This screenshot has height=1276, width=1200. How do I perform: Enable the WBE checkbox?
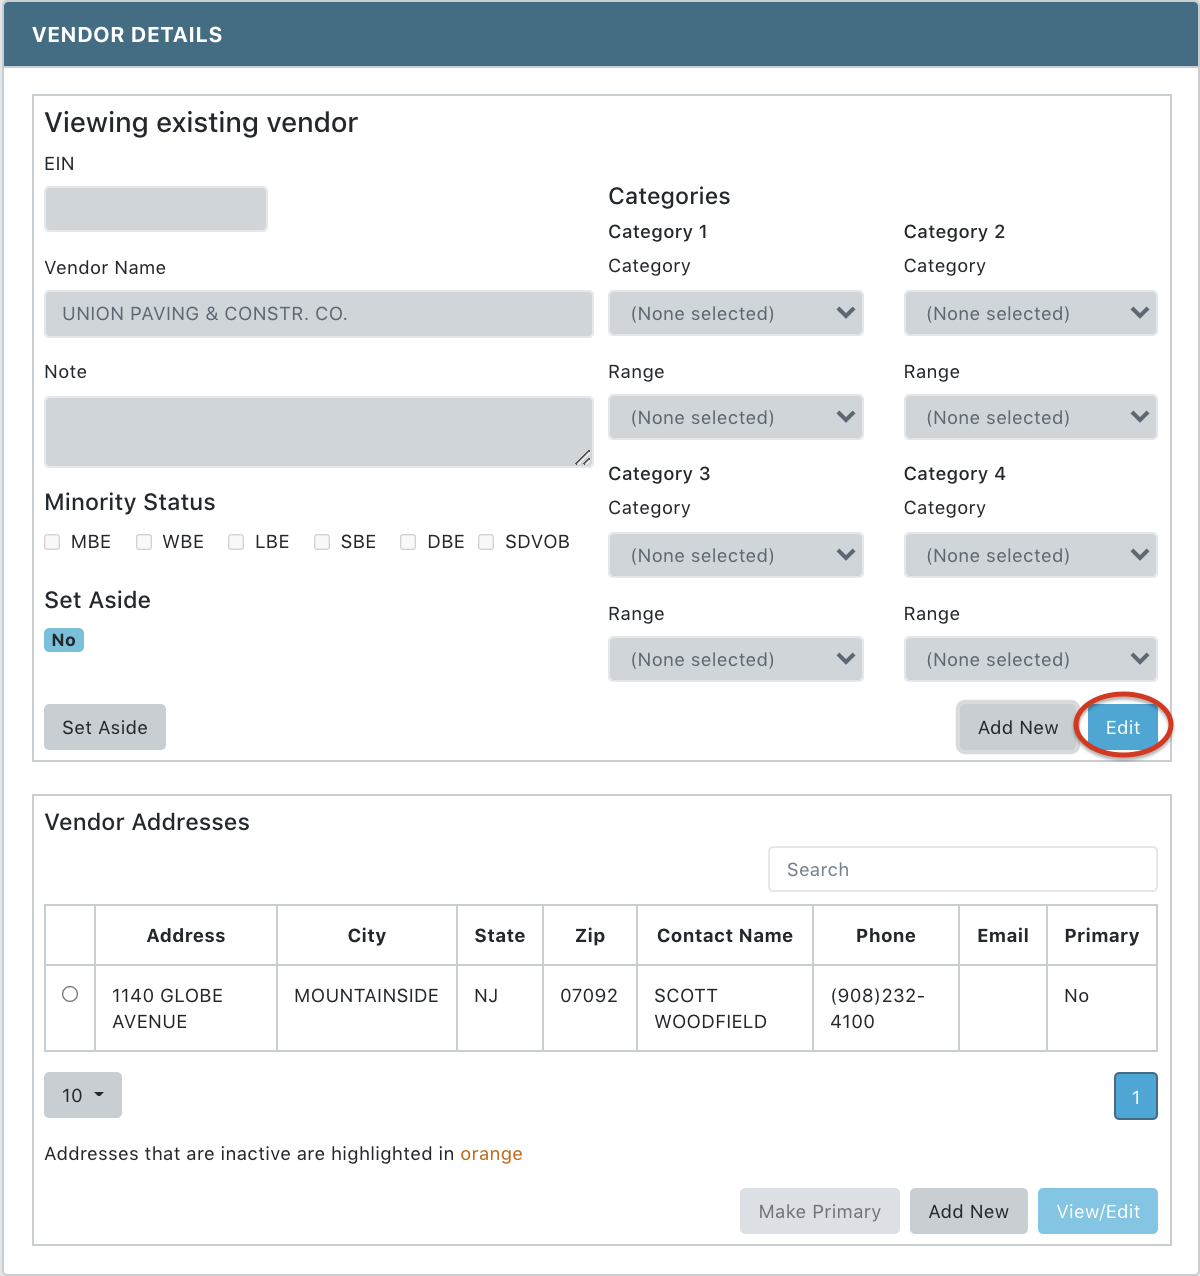[144, 541]
